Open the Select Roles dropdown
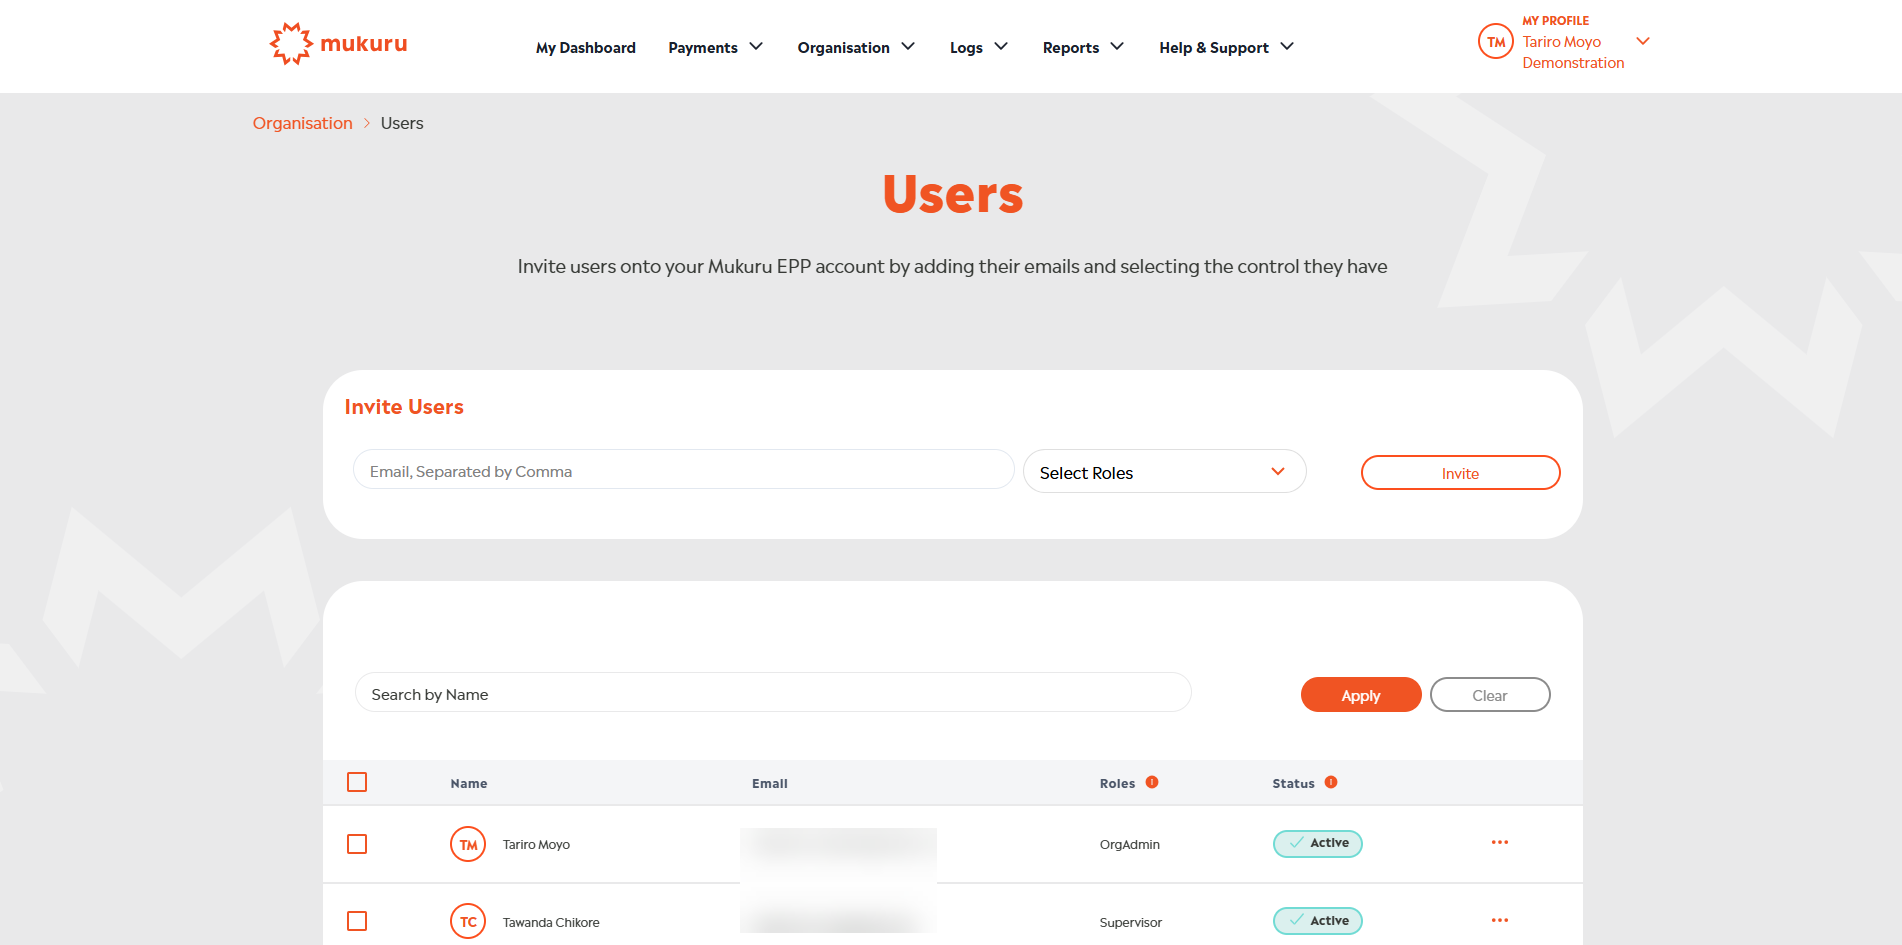The image size is (1902, 945). [x=1164, y=472]
